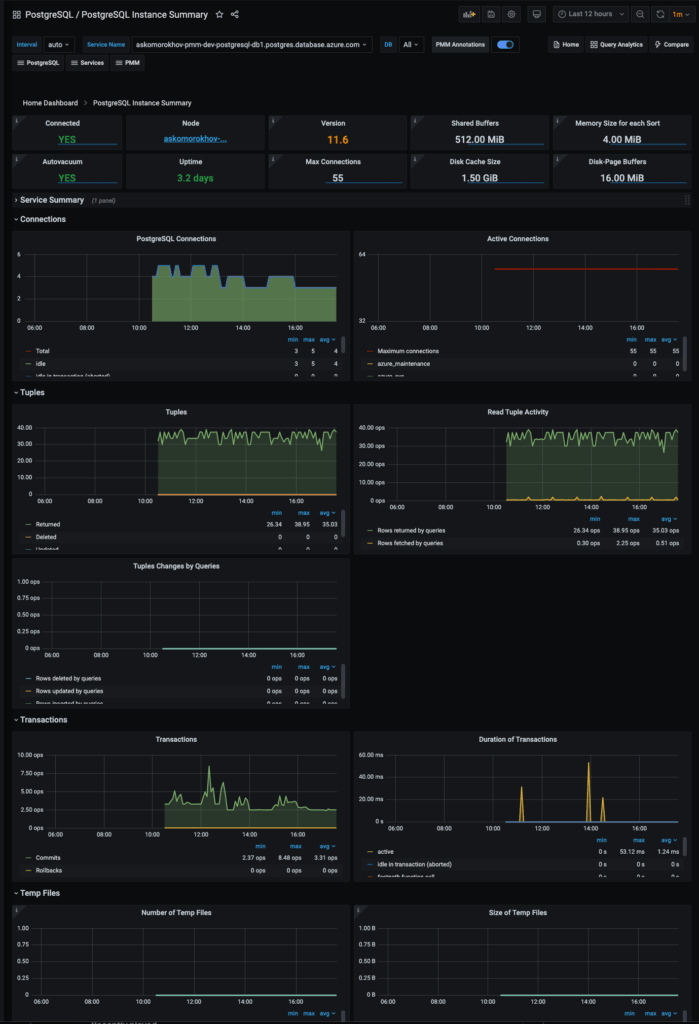Open the Interval auto dropdown
This screenshot has width=699, height=1024.
tap(59, 45)
